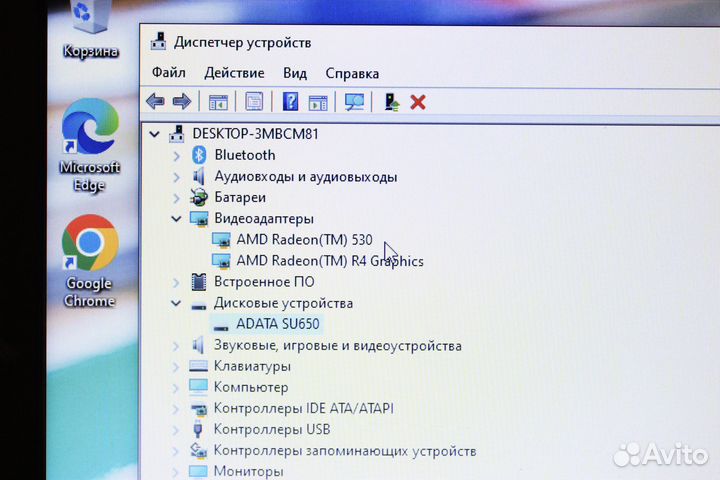This screenshot has width=720, height=480.
Task: Click the red X Uninstall device icon
Action: (418, 102)
